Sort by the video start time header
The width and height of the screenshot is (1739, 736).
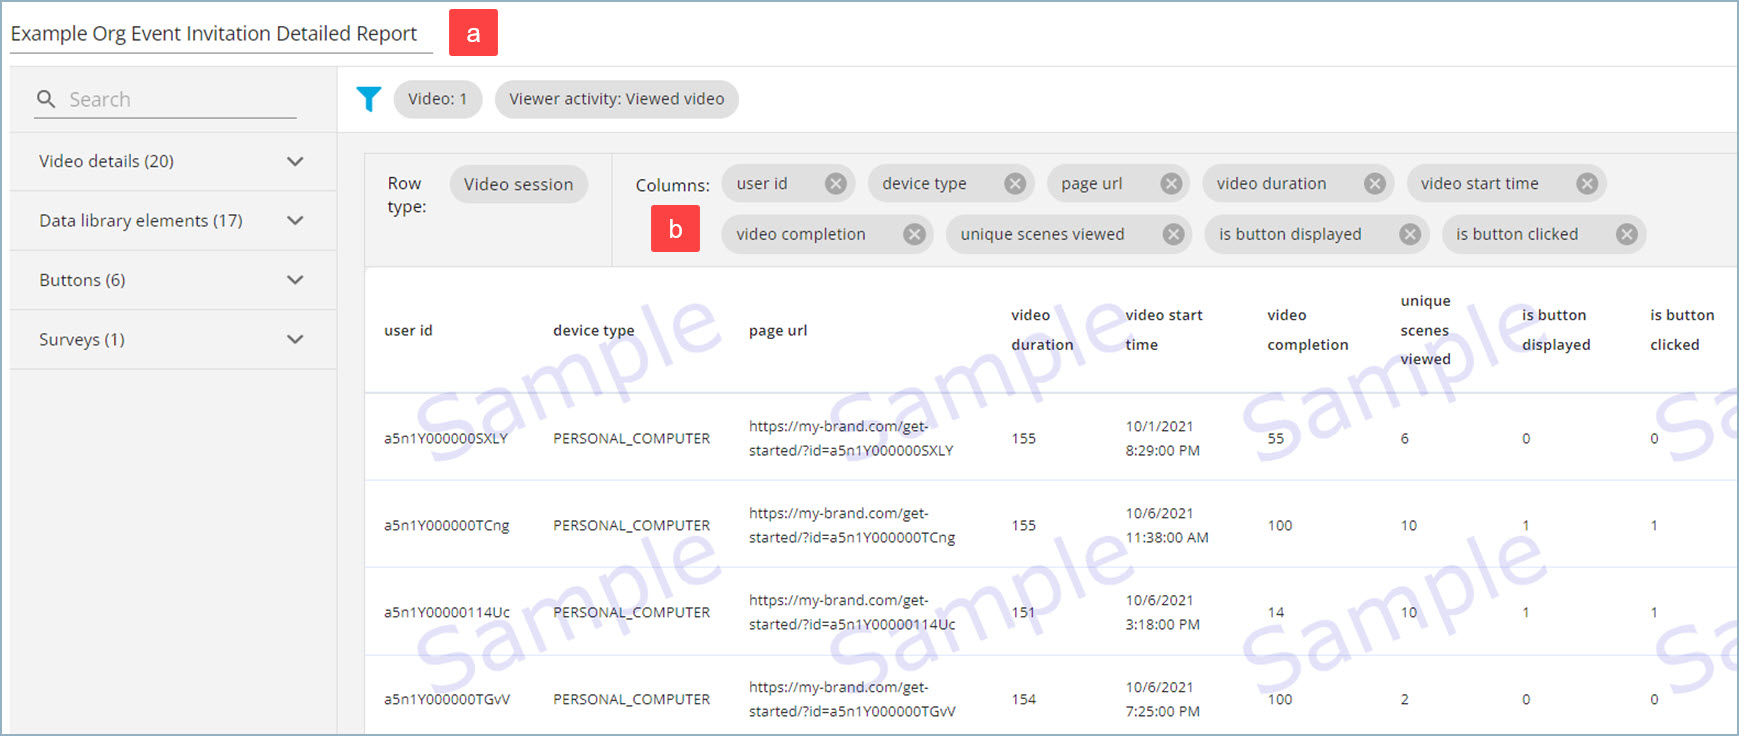pyautogui.click(x=1164, y=329)
